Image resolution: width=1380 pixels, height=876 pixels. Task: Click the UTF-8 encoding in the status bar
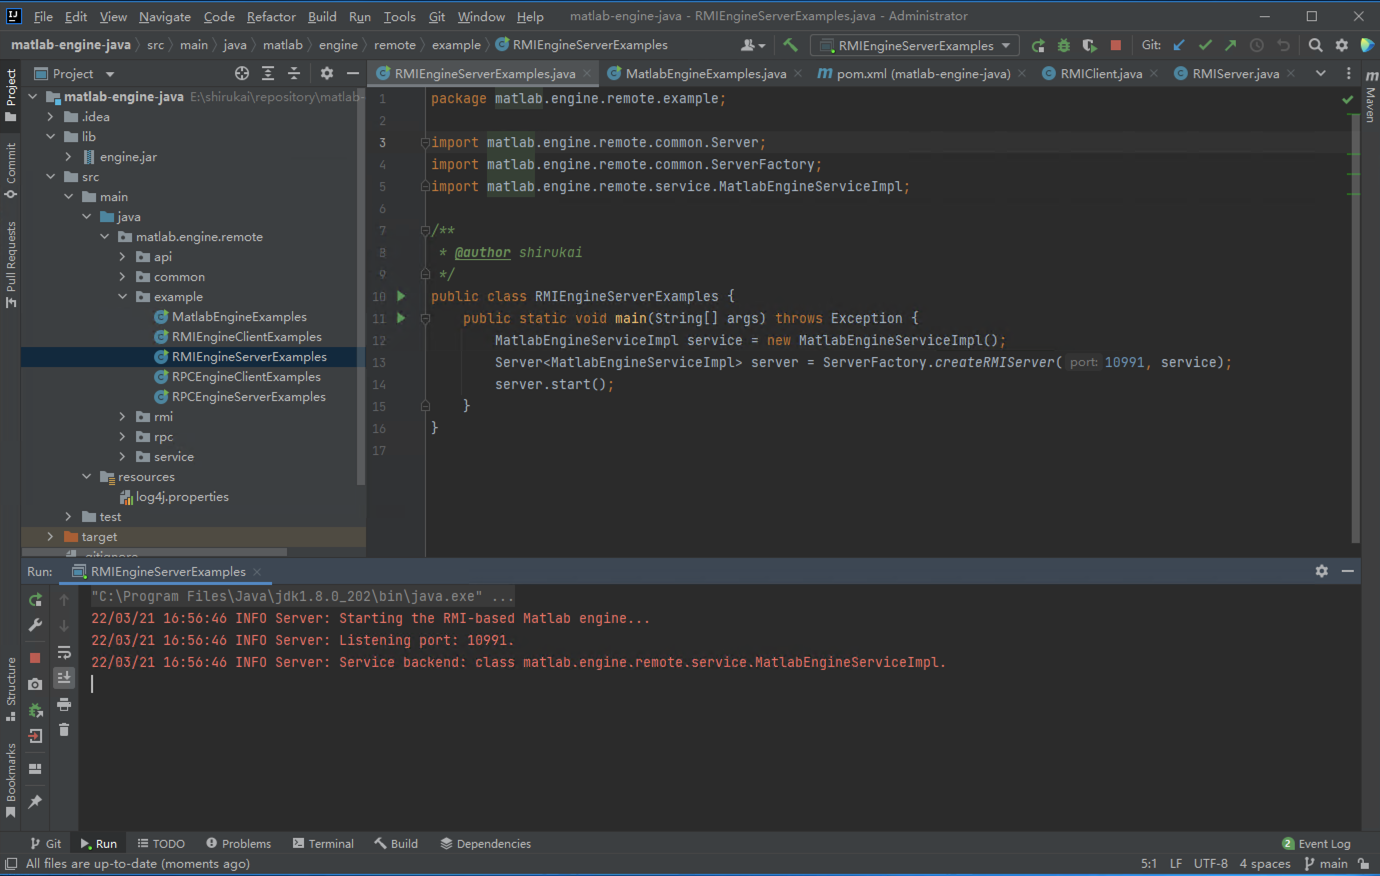[1210, 864]
